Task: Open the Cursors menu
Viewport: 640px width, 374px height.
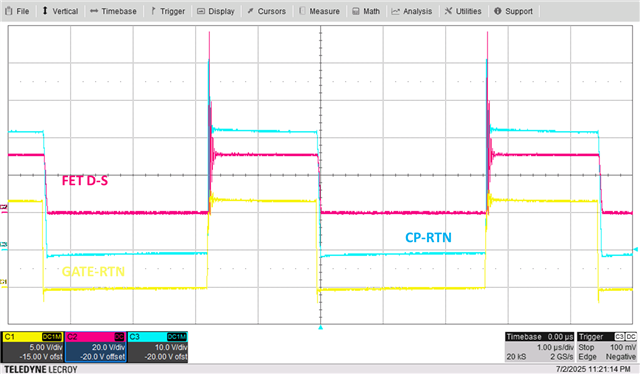Action: [267, 11]
